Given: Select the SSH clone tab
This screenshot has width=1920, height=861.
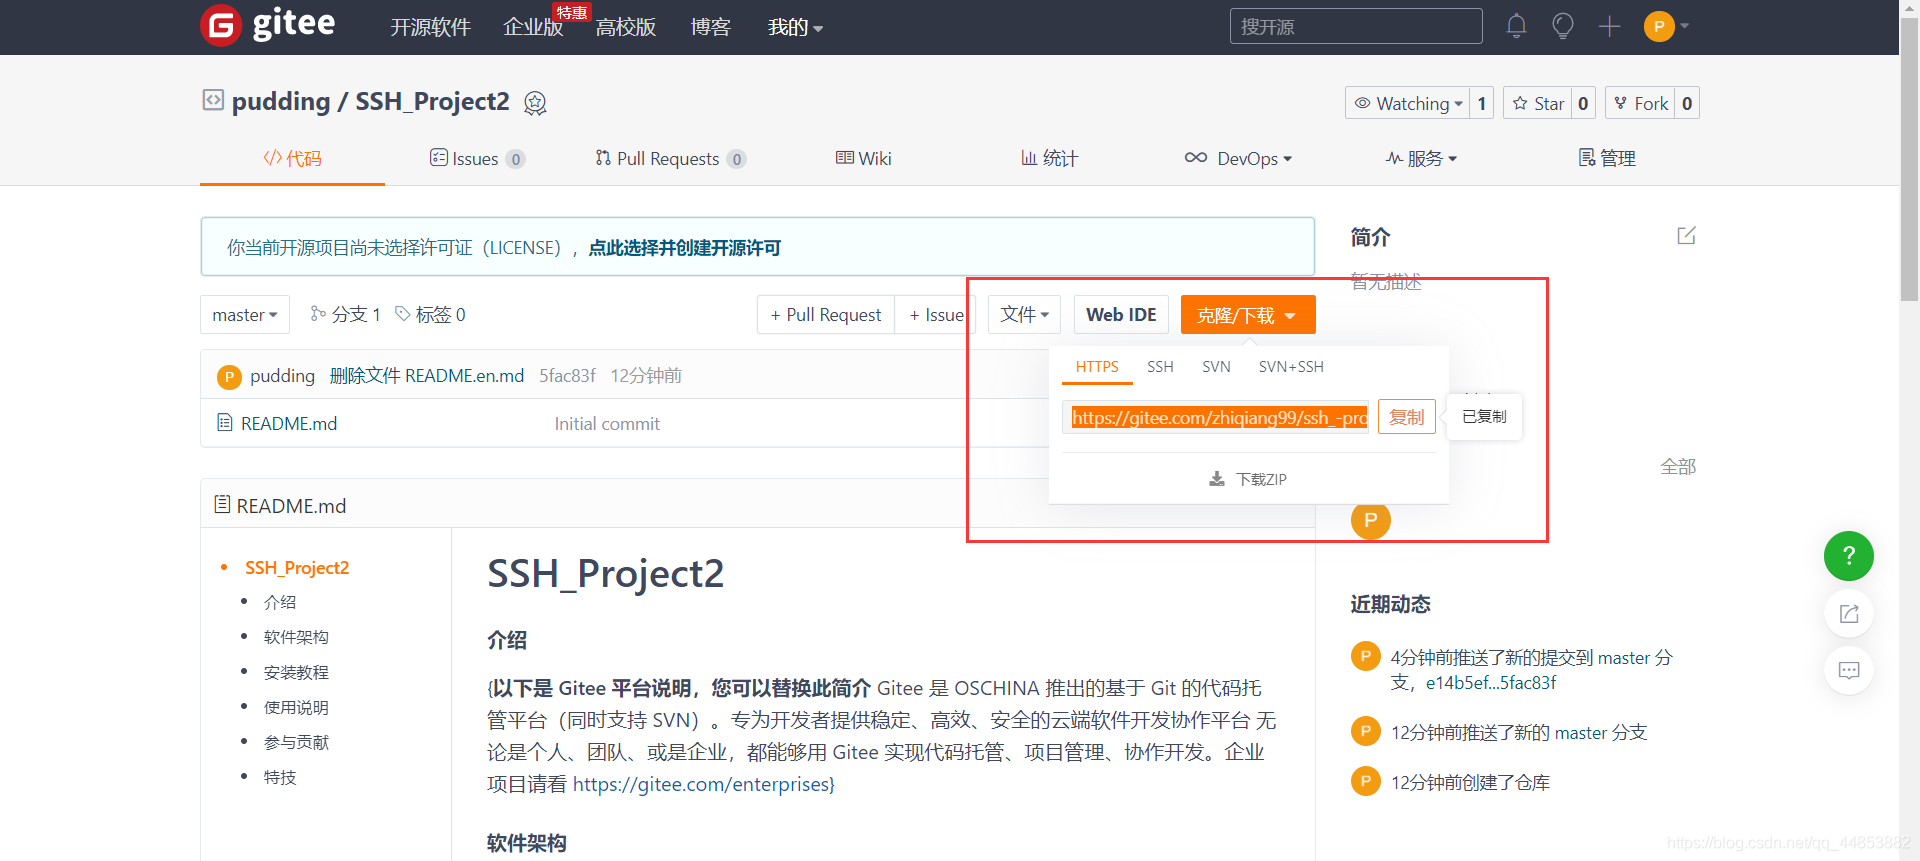Looking at the screenshot, I should (1160, 367).
